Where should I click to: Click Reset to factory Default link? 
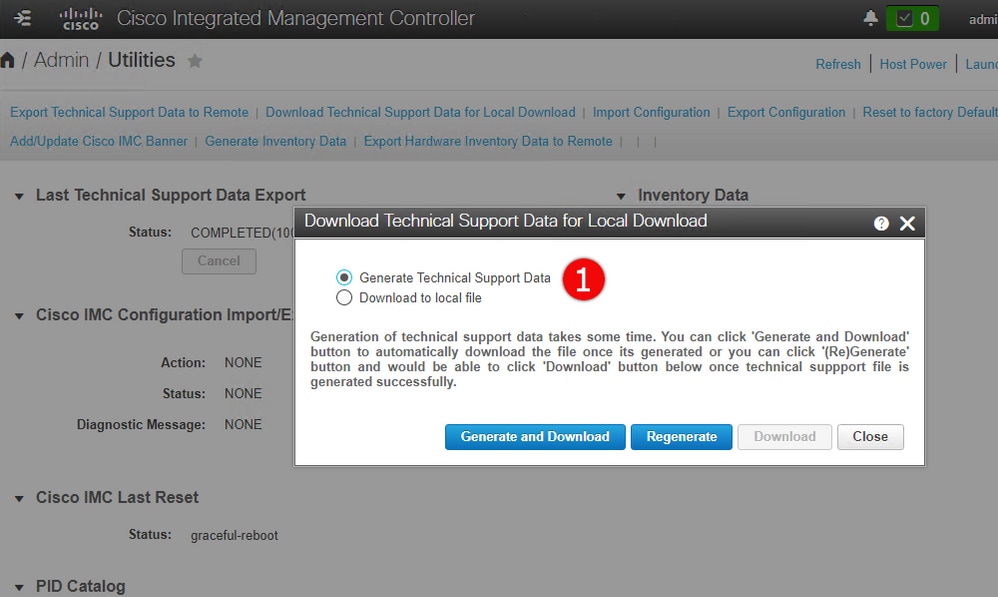coord(930,112)
